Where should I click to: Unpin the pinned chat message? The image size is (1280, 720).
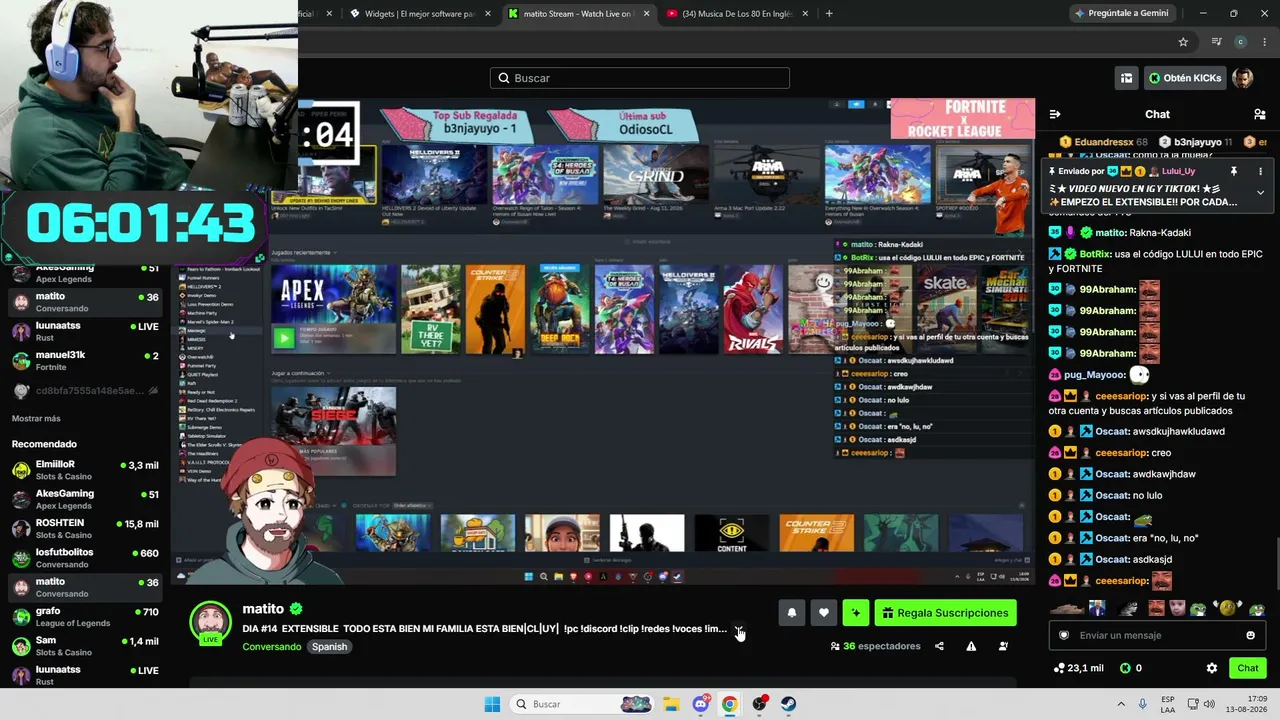click(1234, 171)
